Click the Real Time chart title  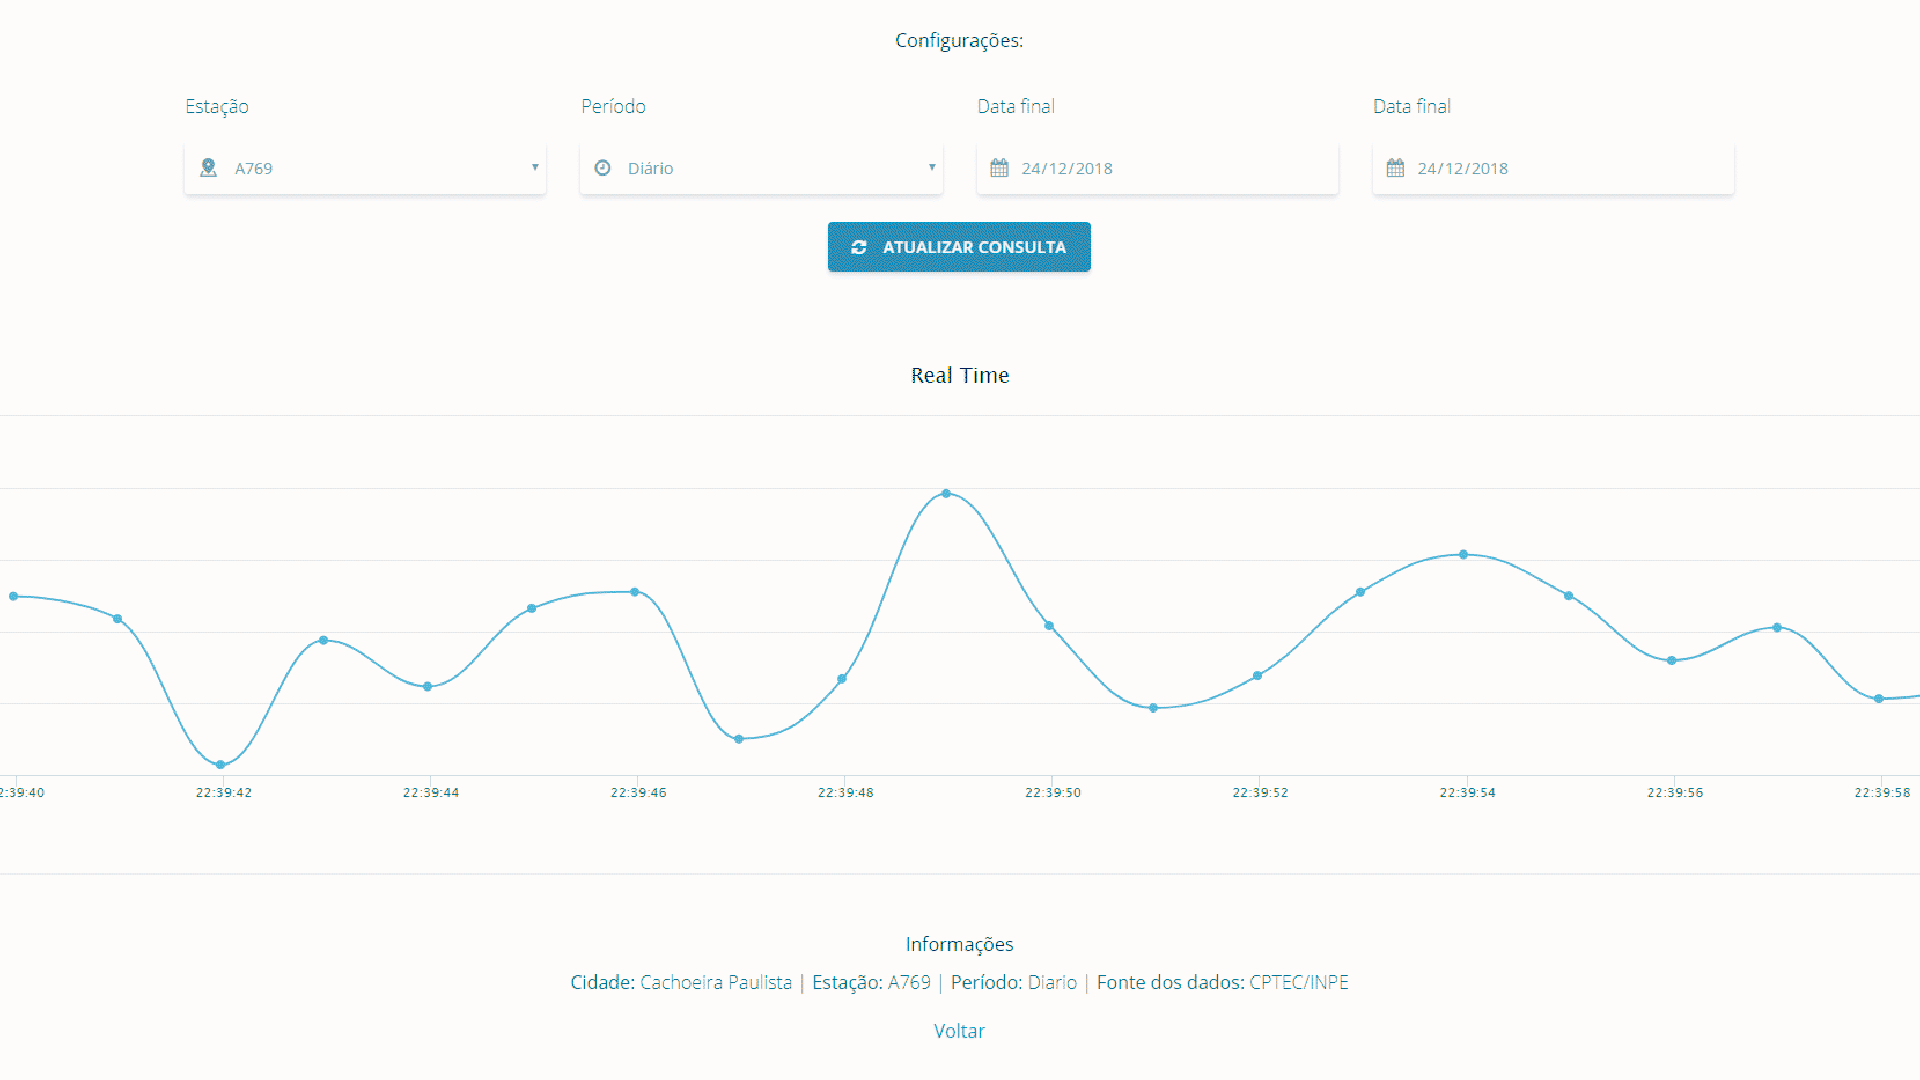[960, 375]
